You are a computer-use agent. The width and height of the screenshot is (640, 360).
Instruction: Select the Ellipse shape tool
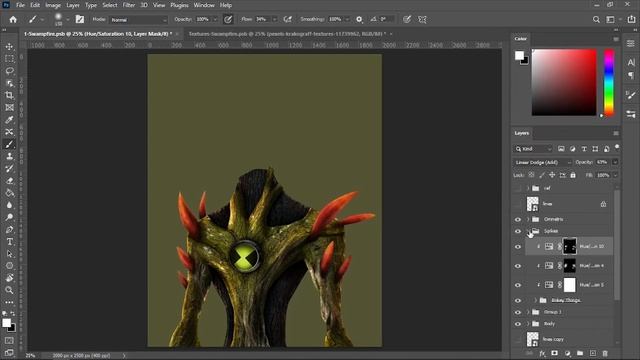coord(9,266)
